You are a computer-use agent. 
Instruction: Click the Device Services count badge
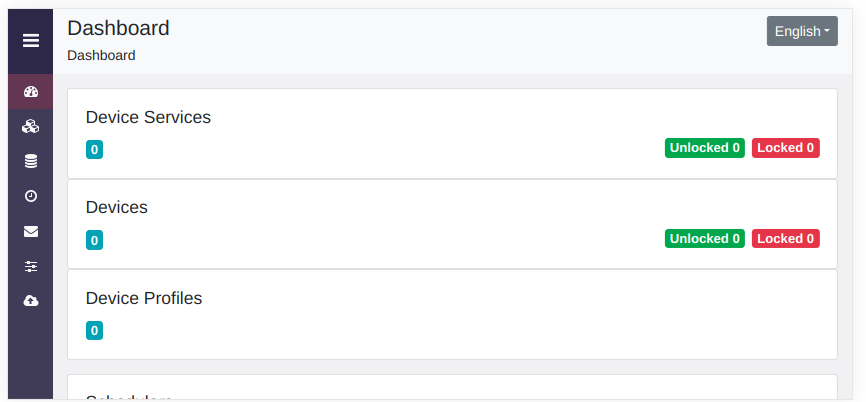(x=94, y=150)
